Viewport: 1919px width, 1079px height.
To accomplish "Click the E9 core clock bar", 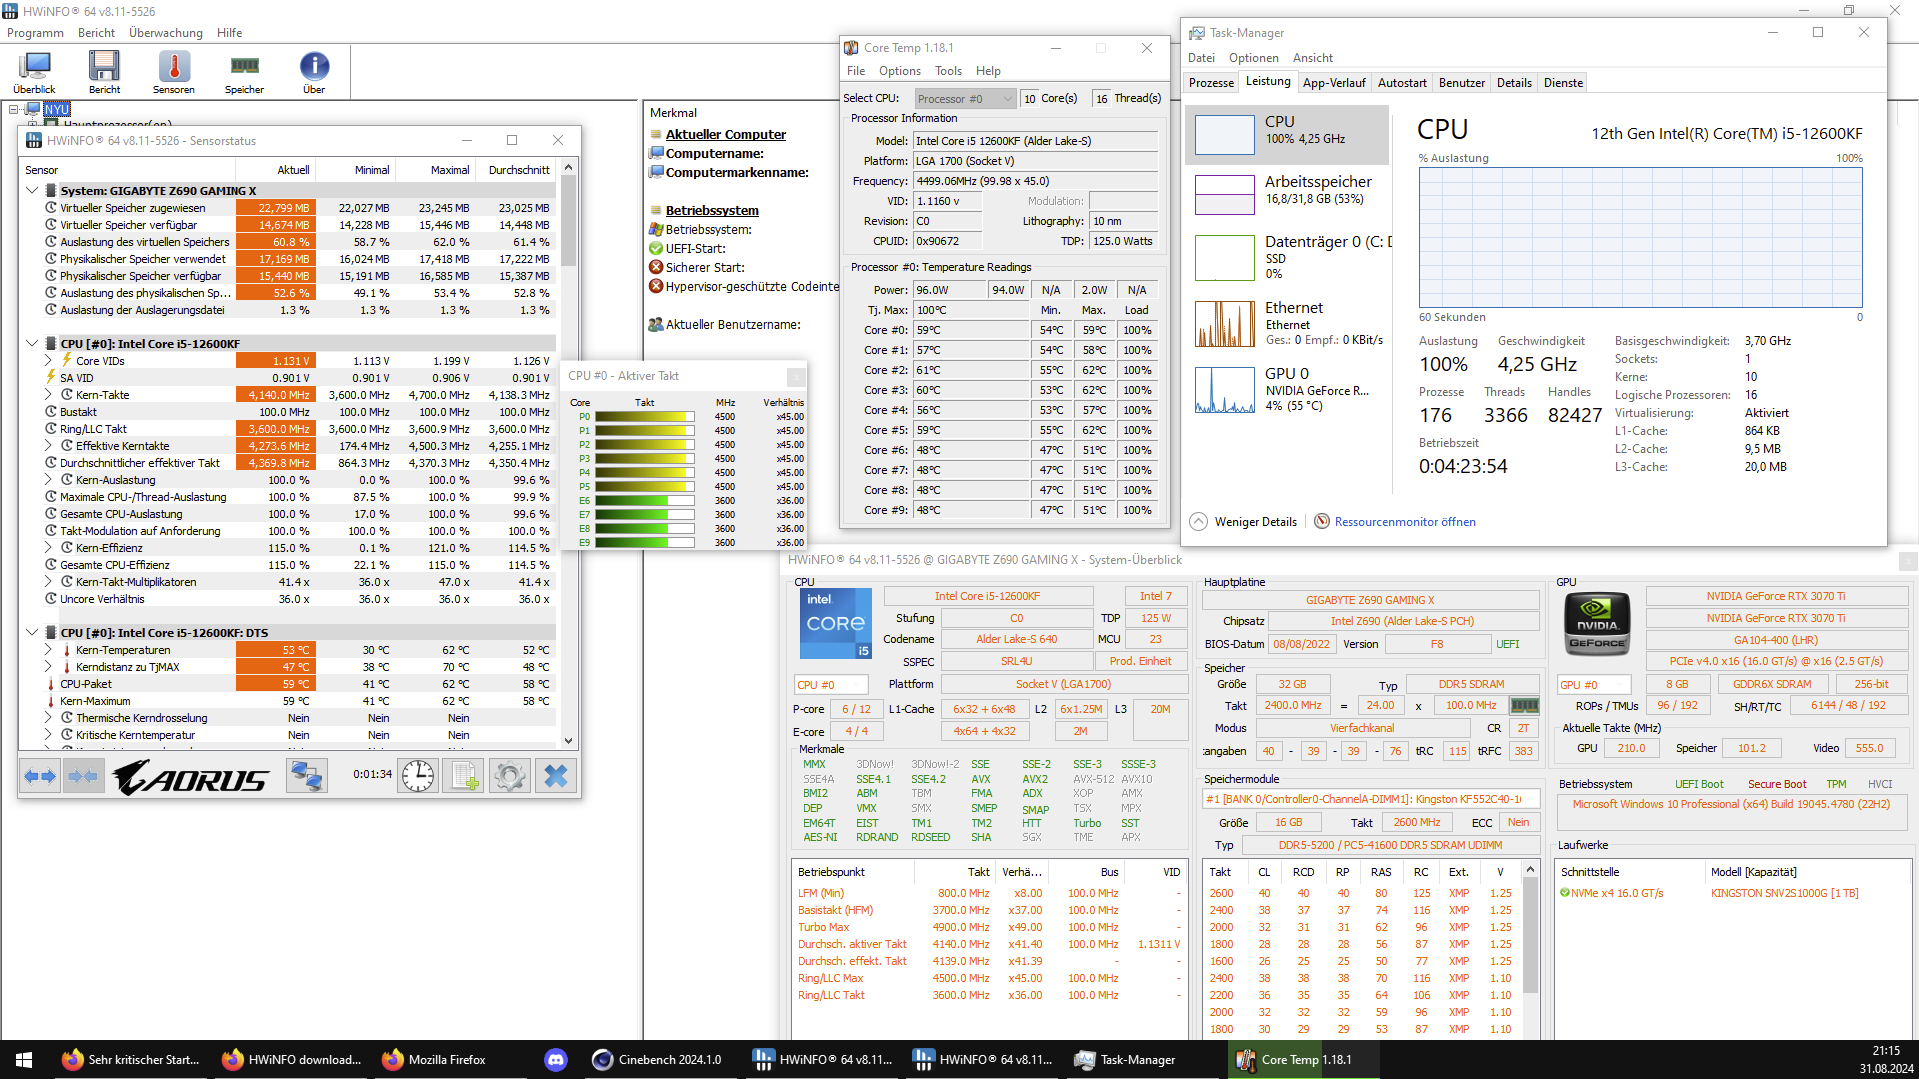I will [x=644, y=543].
